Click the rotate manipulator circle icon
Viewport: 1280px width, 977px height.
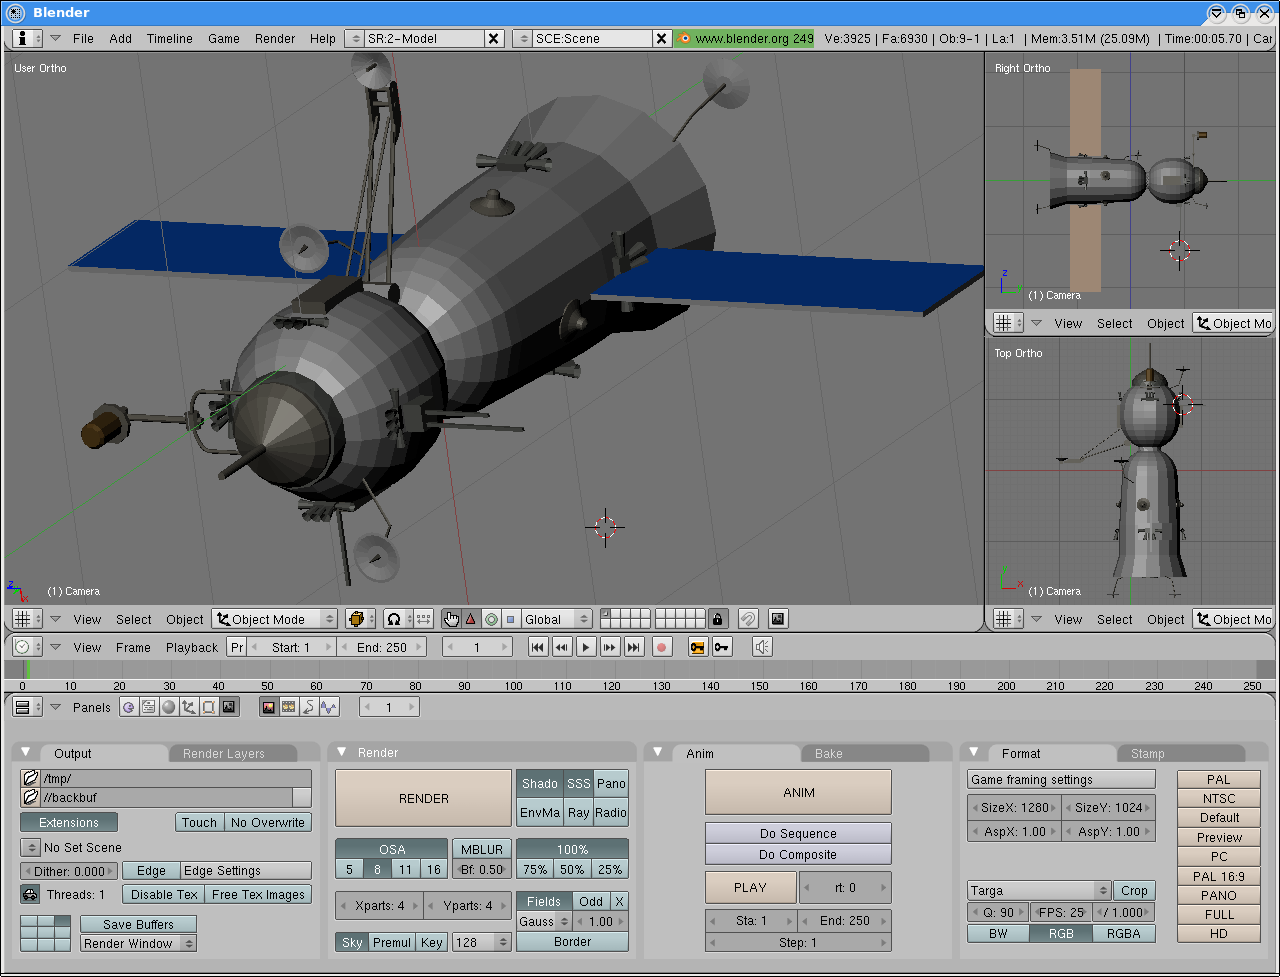[491, 619]
